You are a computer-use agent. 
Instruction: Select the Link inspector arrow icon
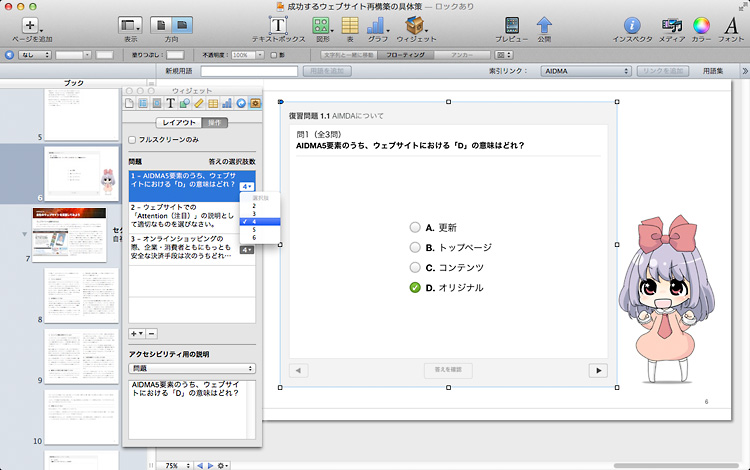point(241,103)
